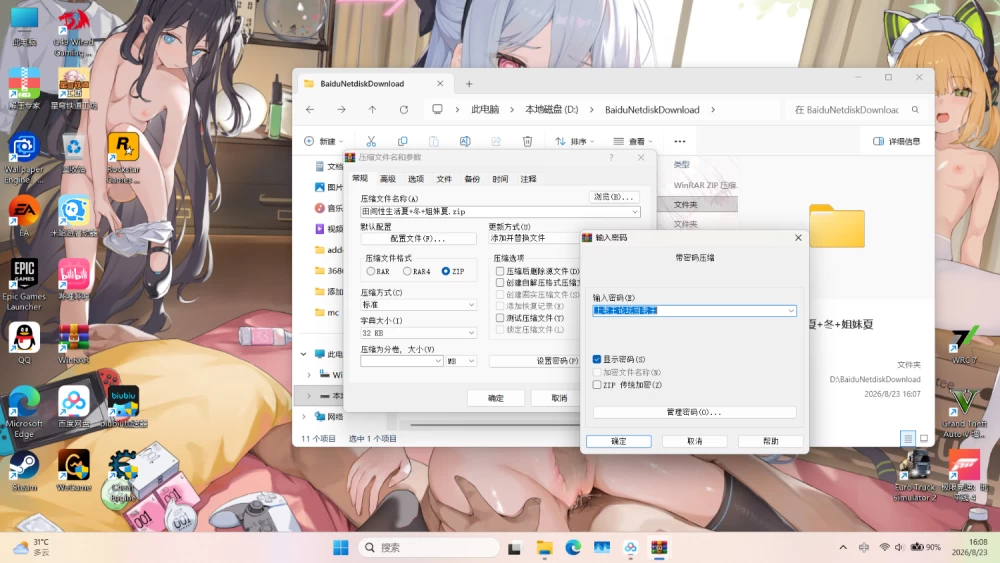Screen dimensions: 1000x563
Task: Toggle 详细信息 details pane in Explorer
Action: coord(896,141)
